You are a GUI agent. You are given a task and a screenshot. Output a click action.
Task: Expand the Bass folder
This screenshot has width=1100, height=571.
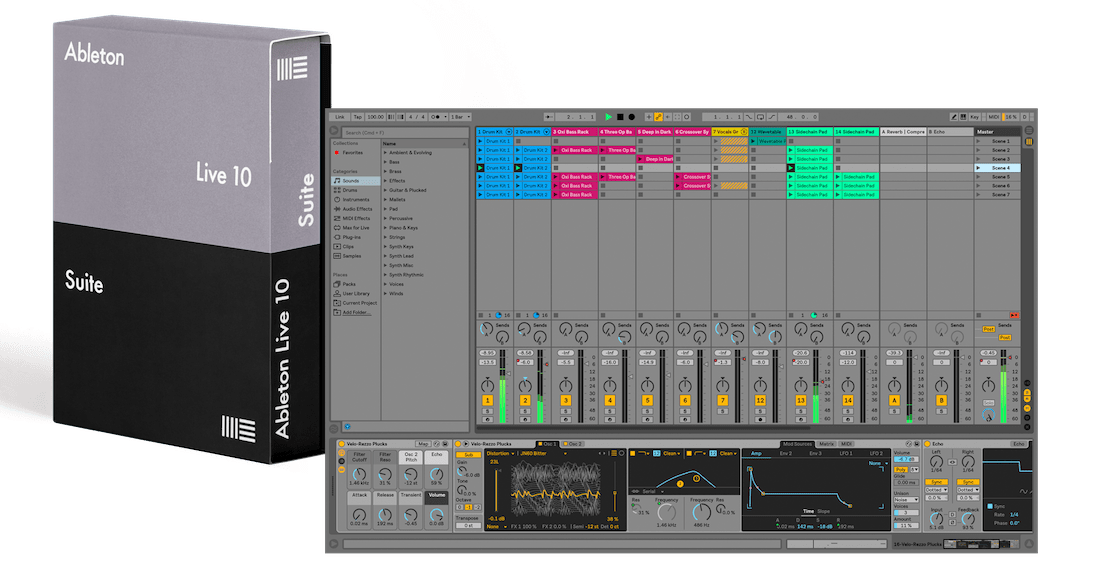pyautogui.click(x=385, y=162)
